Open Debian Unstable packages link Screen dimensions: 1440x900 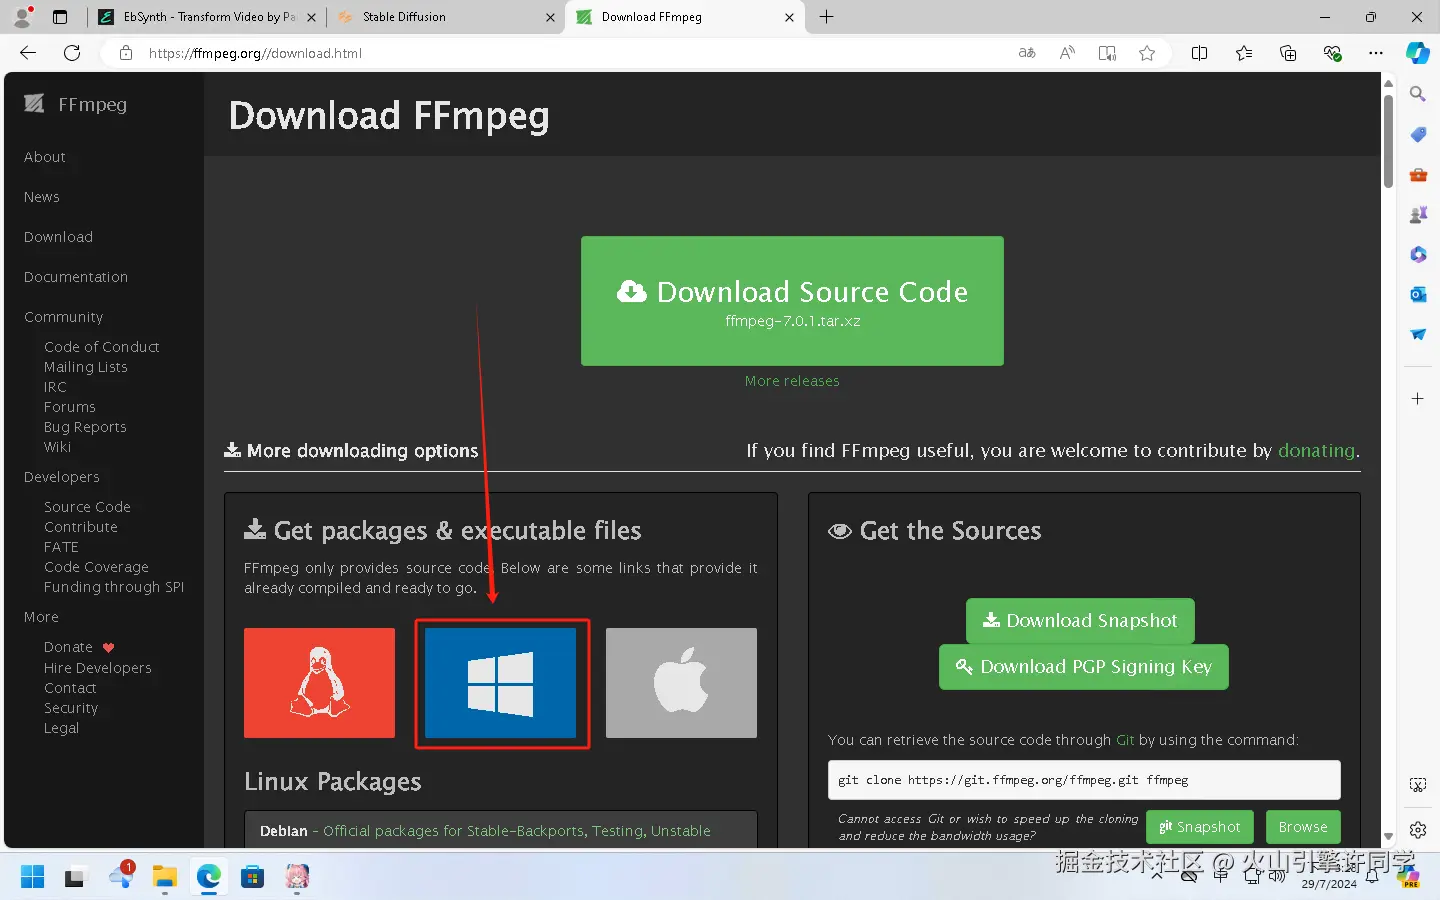[681, 831]
